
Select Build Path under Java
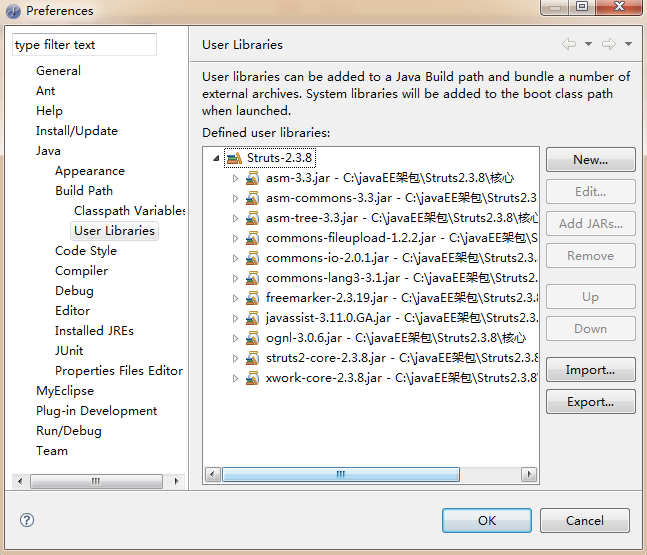[84, 191]
